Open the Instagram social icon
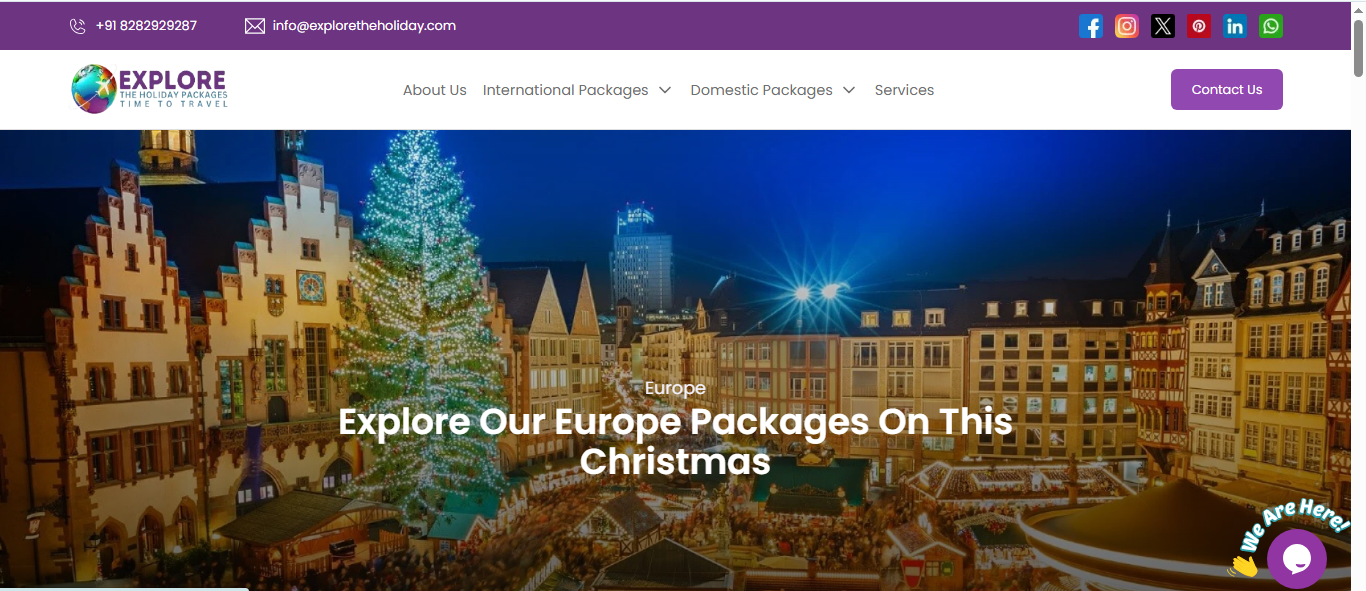1366x591 pixels. click(x=1127, y=26)
